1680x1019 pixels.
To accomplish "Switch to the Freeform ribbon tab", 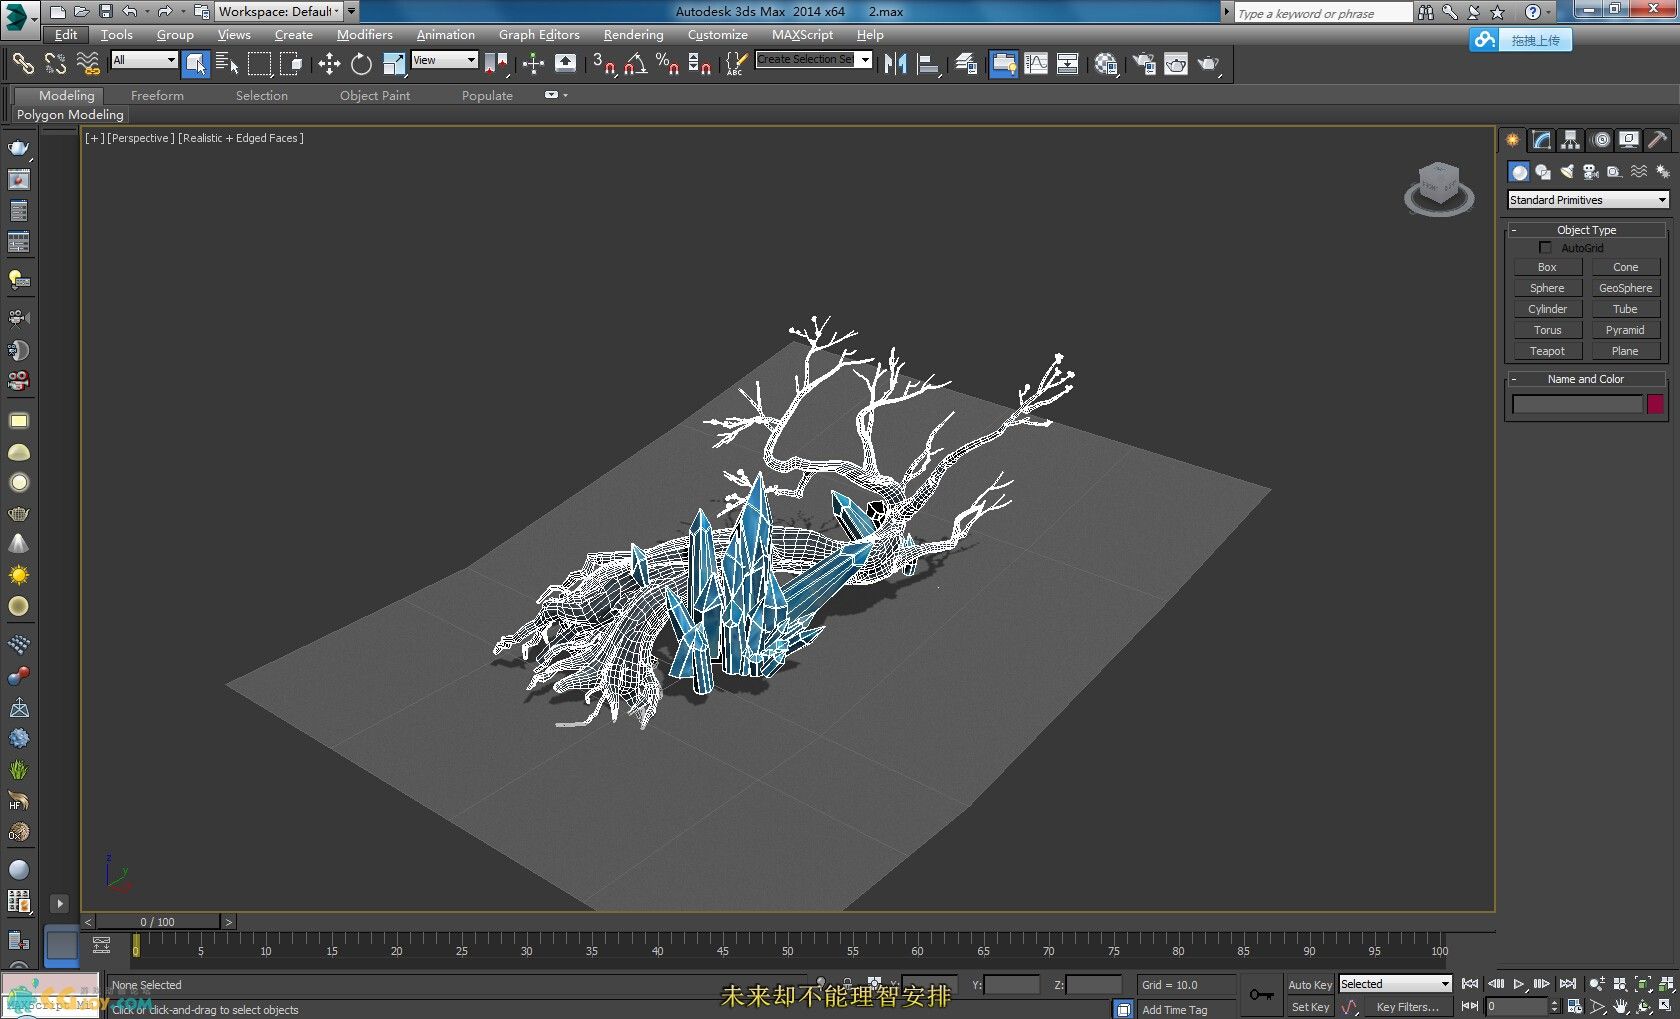I will 157,95.
